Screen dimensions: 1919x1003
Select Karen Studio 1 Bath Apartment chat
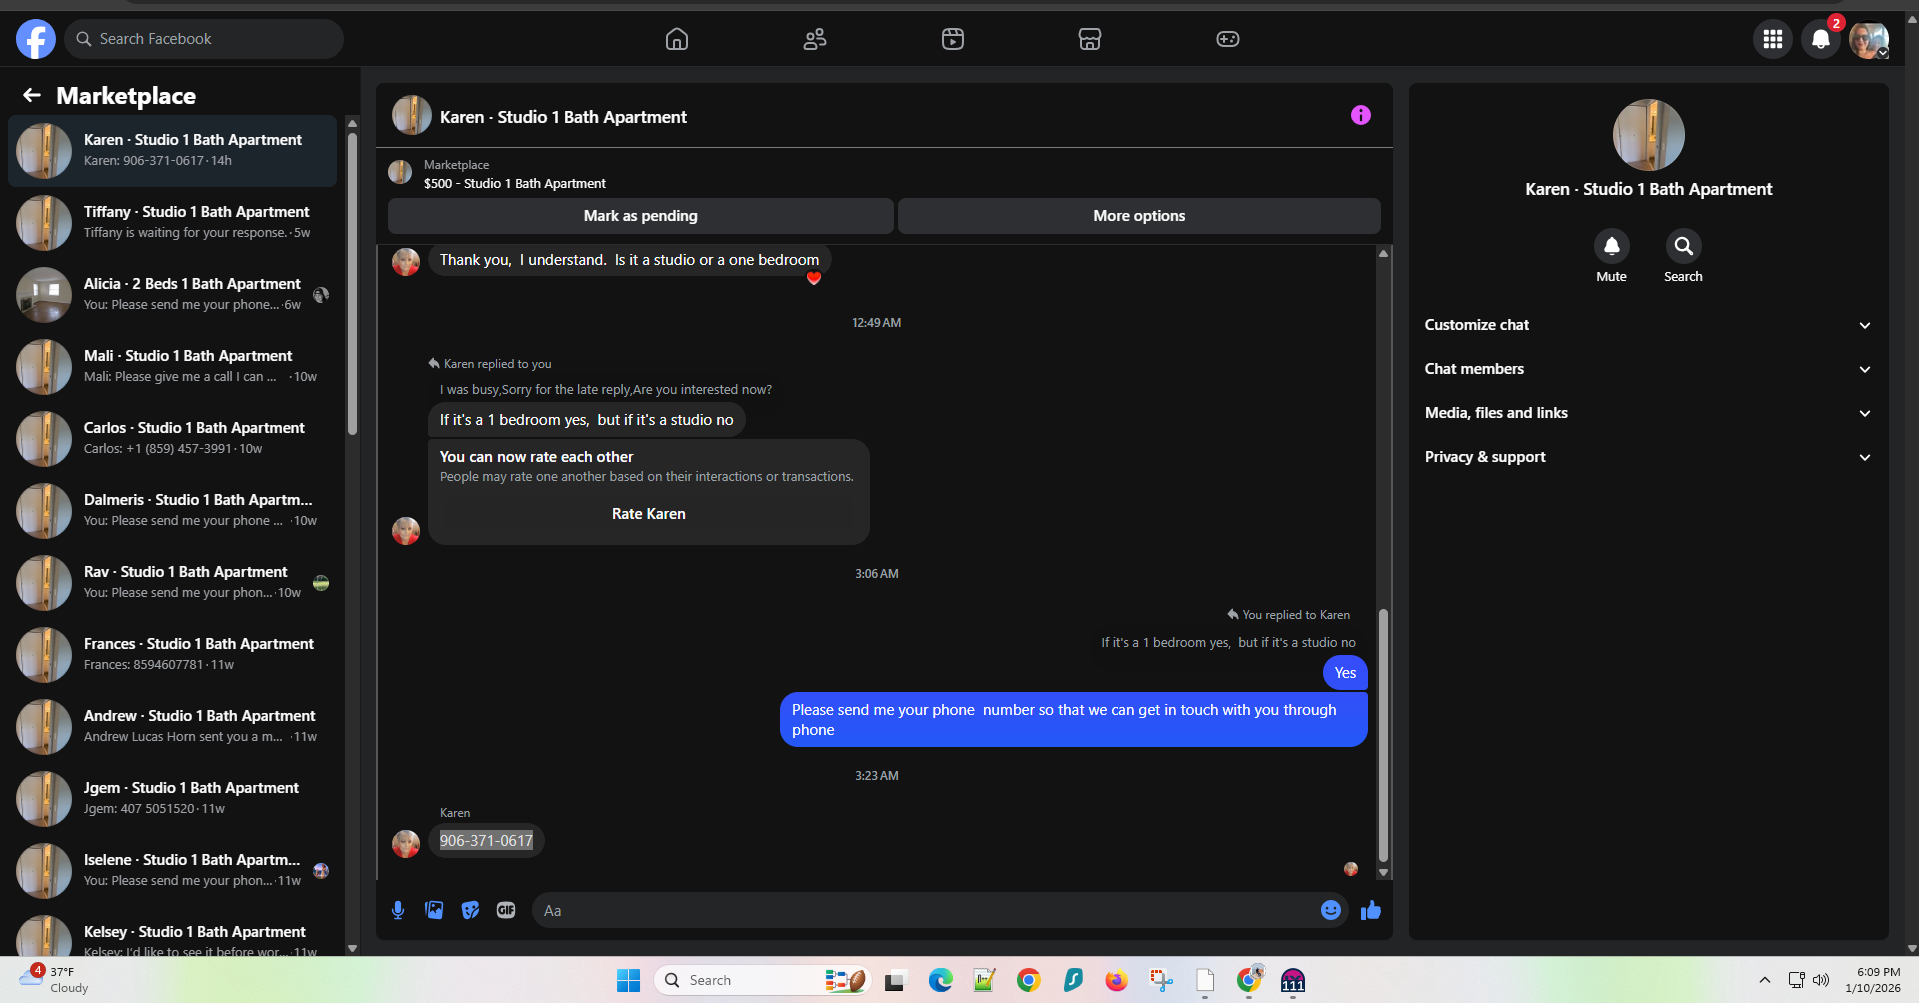[x=173, y=151]
